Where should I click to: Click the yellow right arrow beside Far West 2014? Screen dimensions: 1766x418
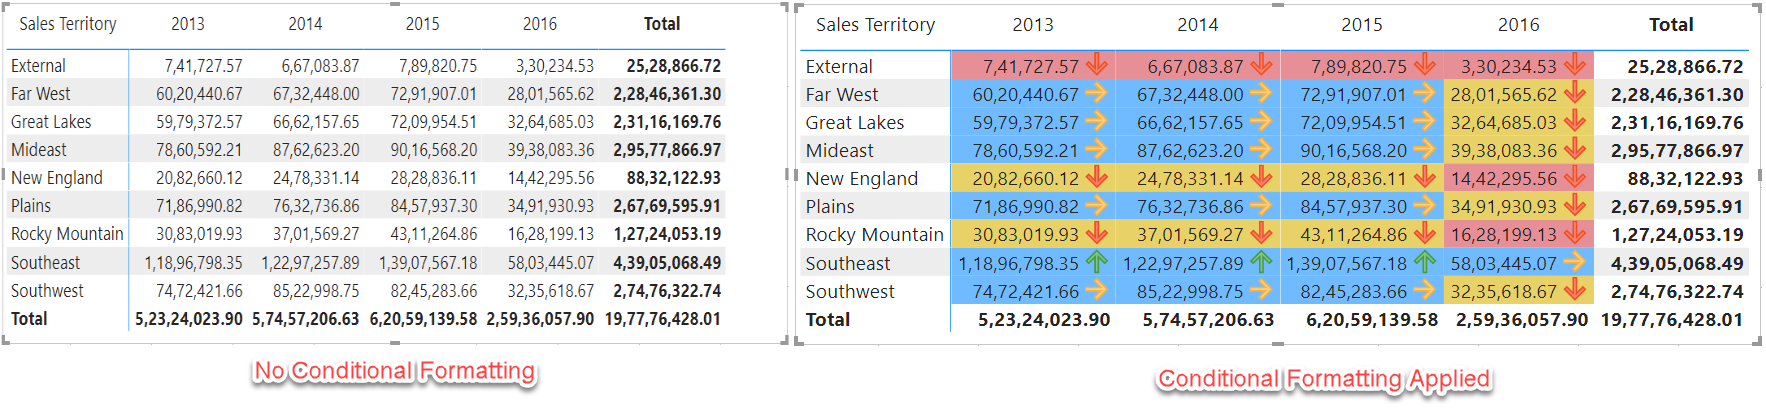1261,94
